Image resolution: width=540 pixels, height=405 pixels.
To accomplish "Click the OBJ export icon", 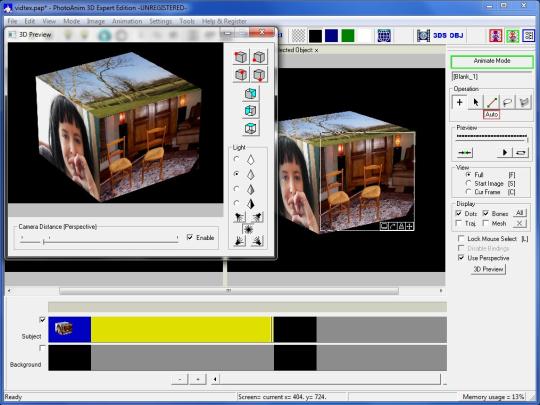I will point(456,35).
